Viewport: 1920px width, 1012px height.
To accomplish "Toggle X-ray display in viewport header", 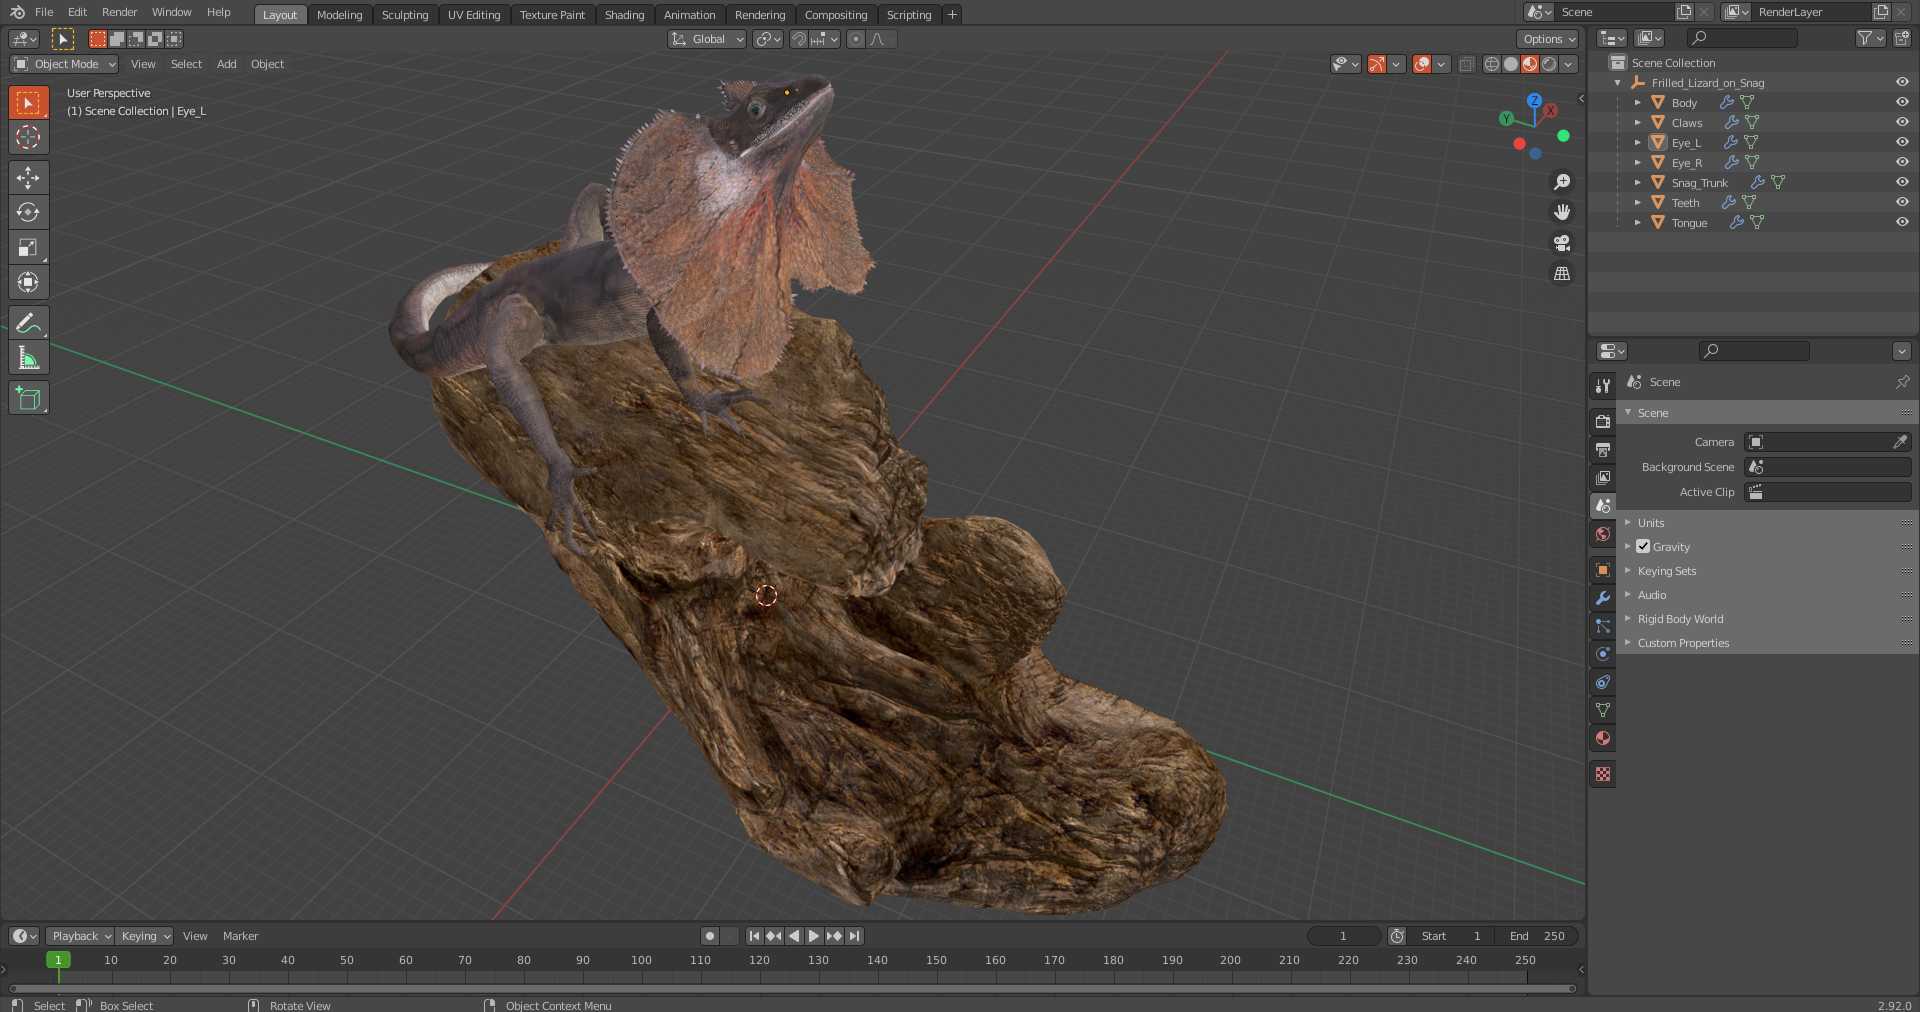I will (x=1466, y=64).
